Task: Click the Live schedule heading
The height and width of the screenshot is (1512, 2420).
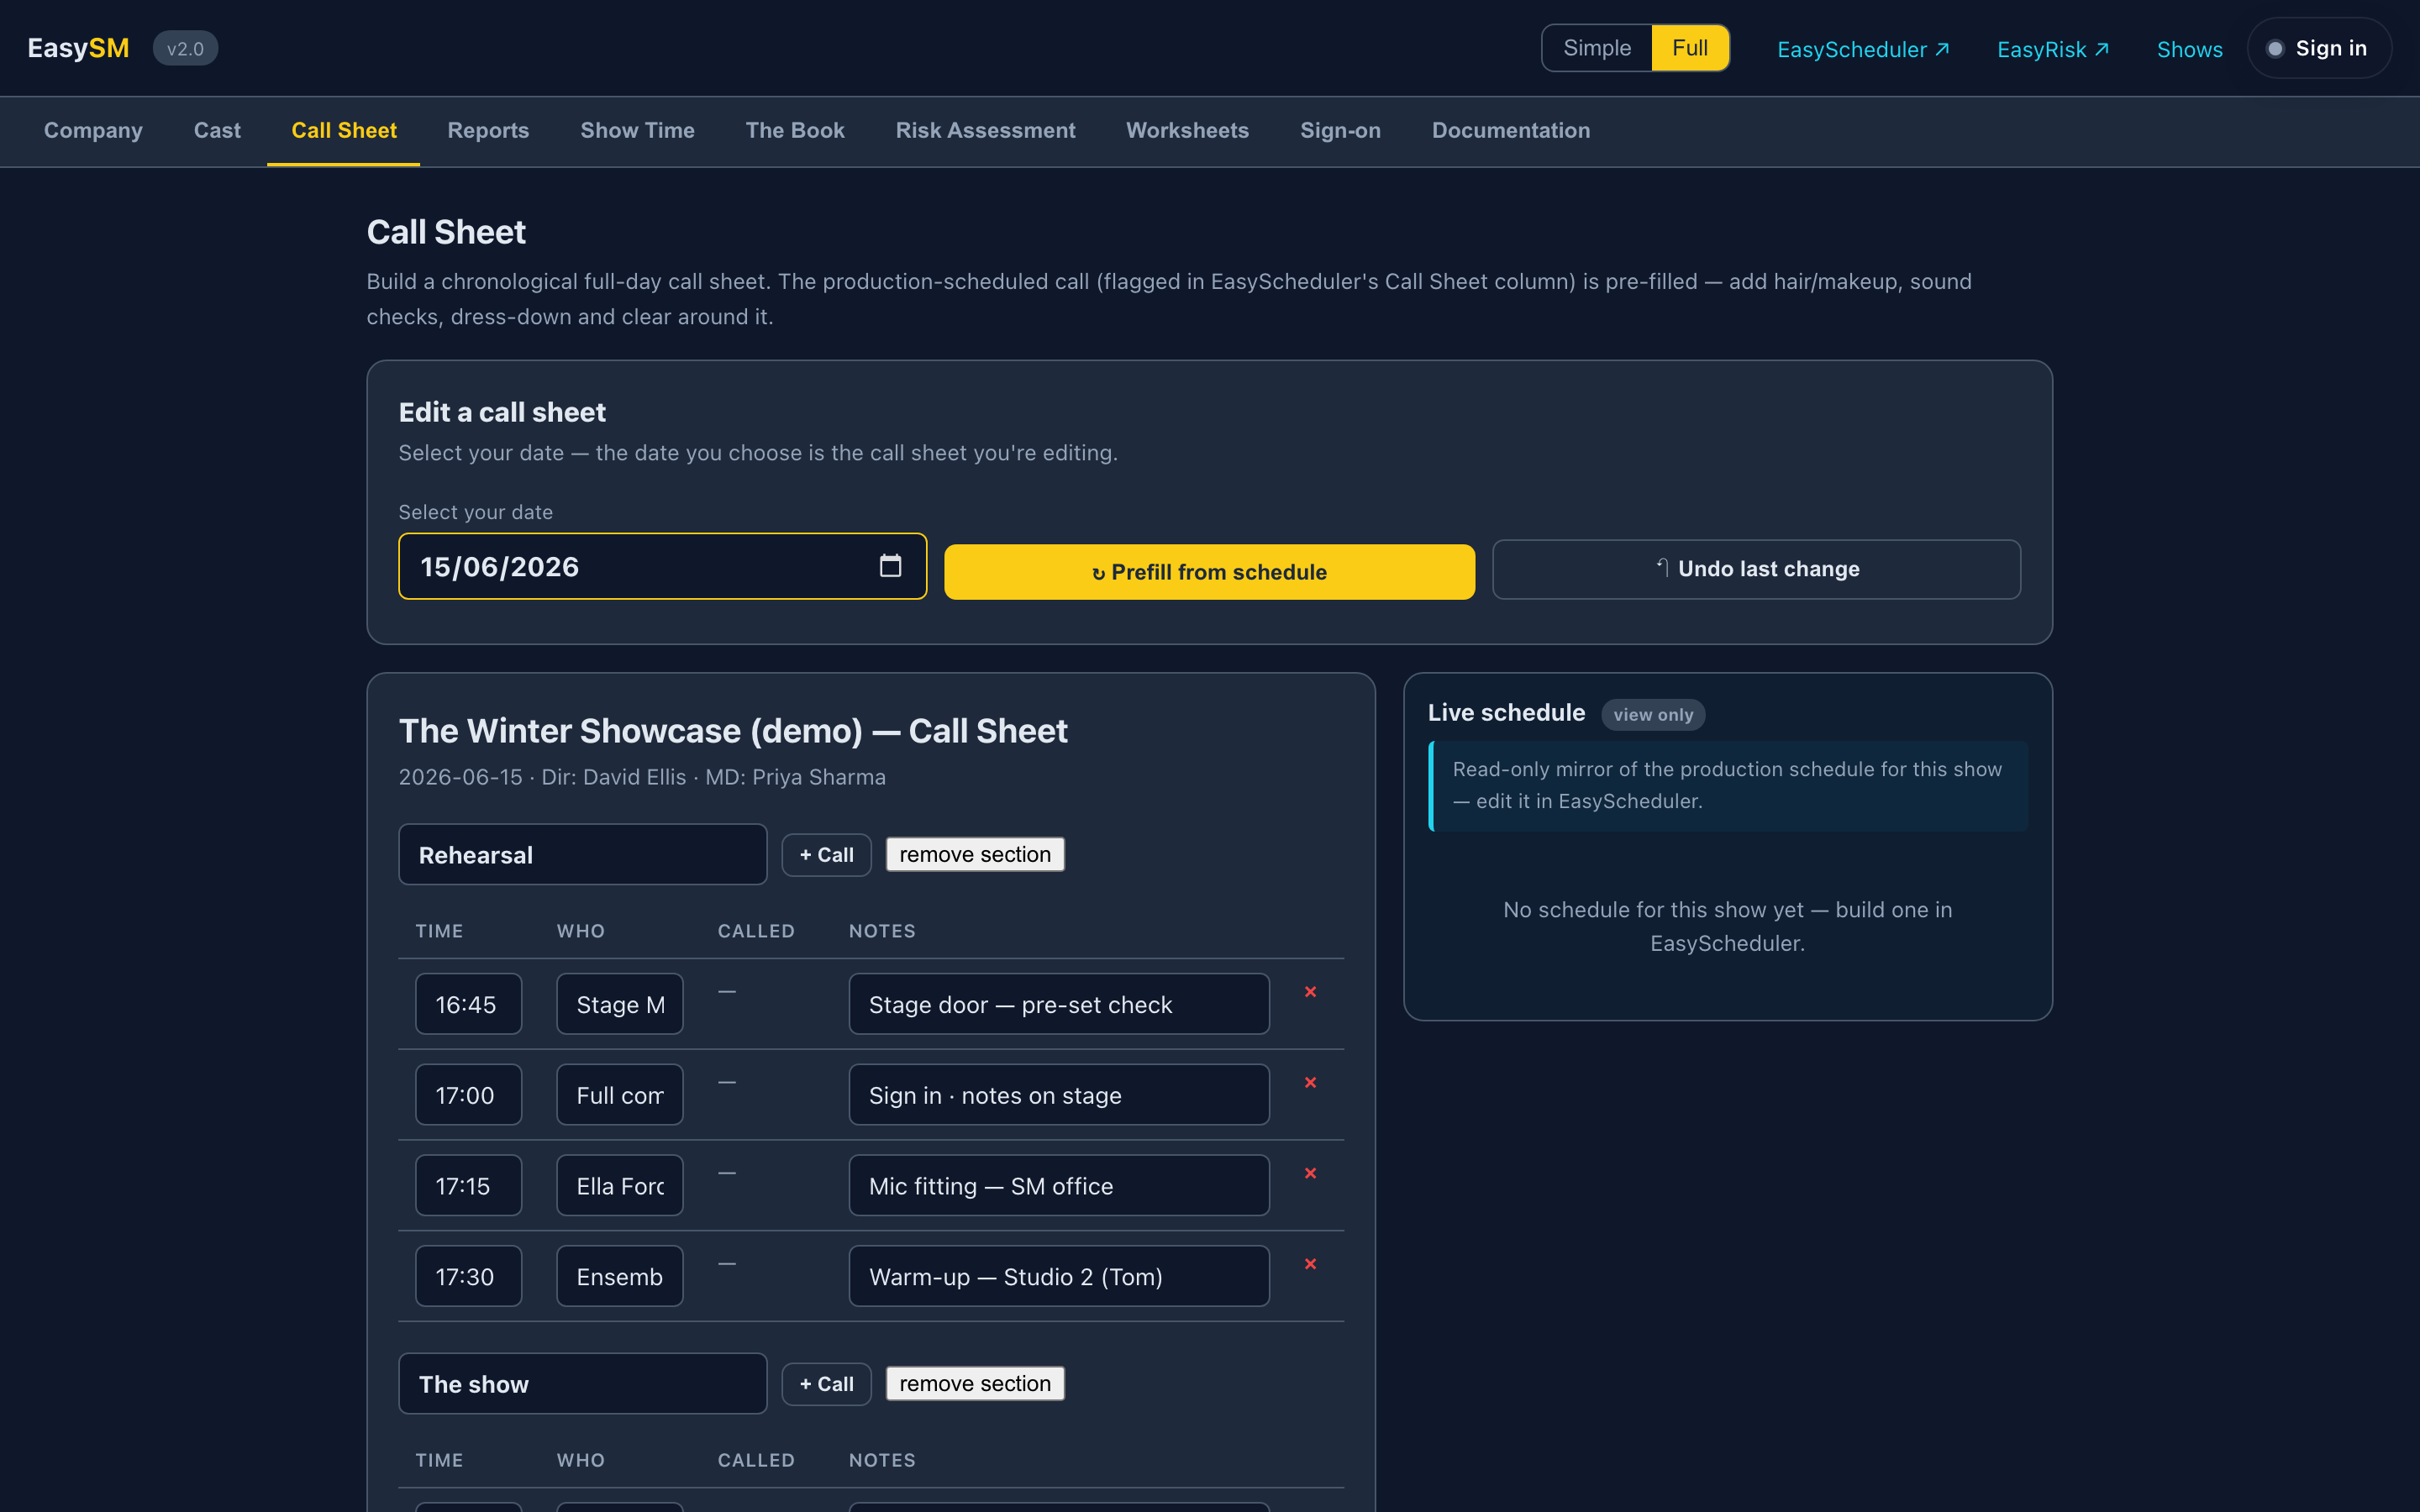Action: tap(1506, 712)
